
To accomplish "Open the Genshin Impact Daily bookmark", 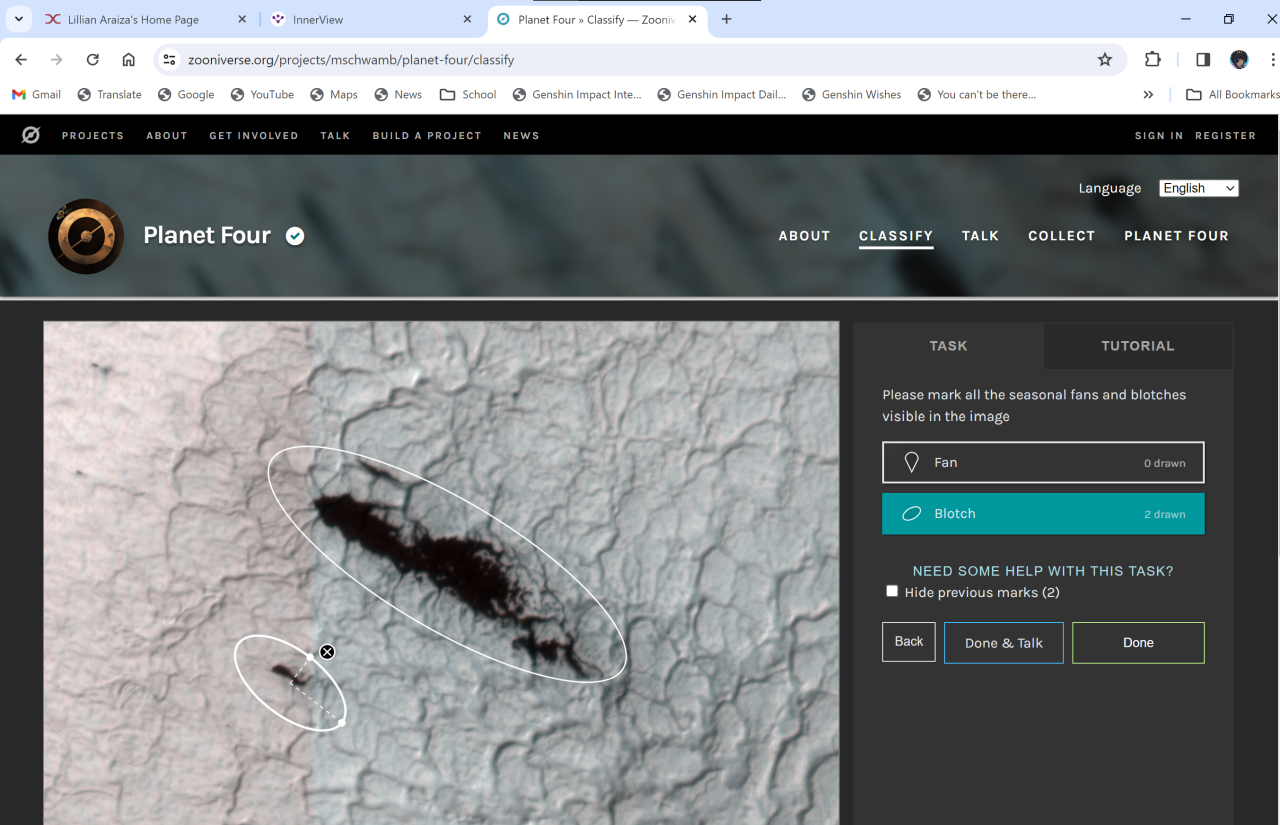I will (x=722, y=94).
